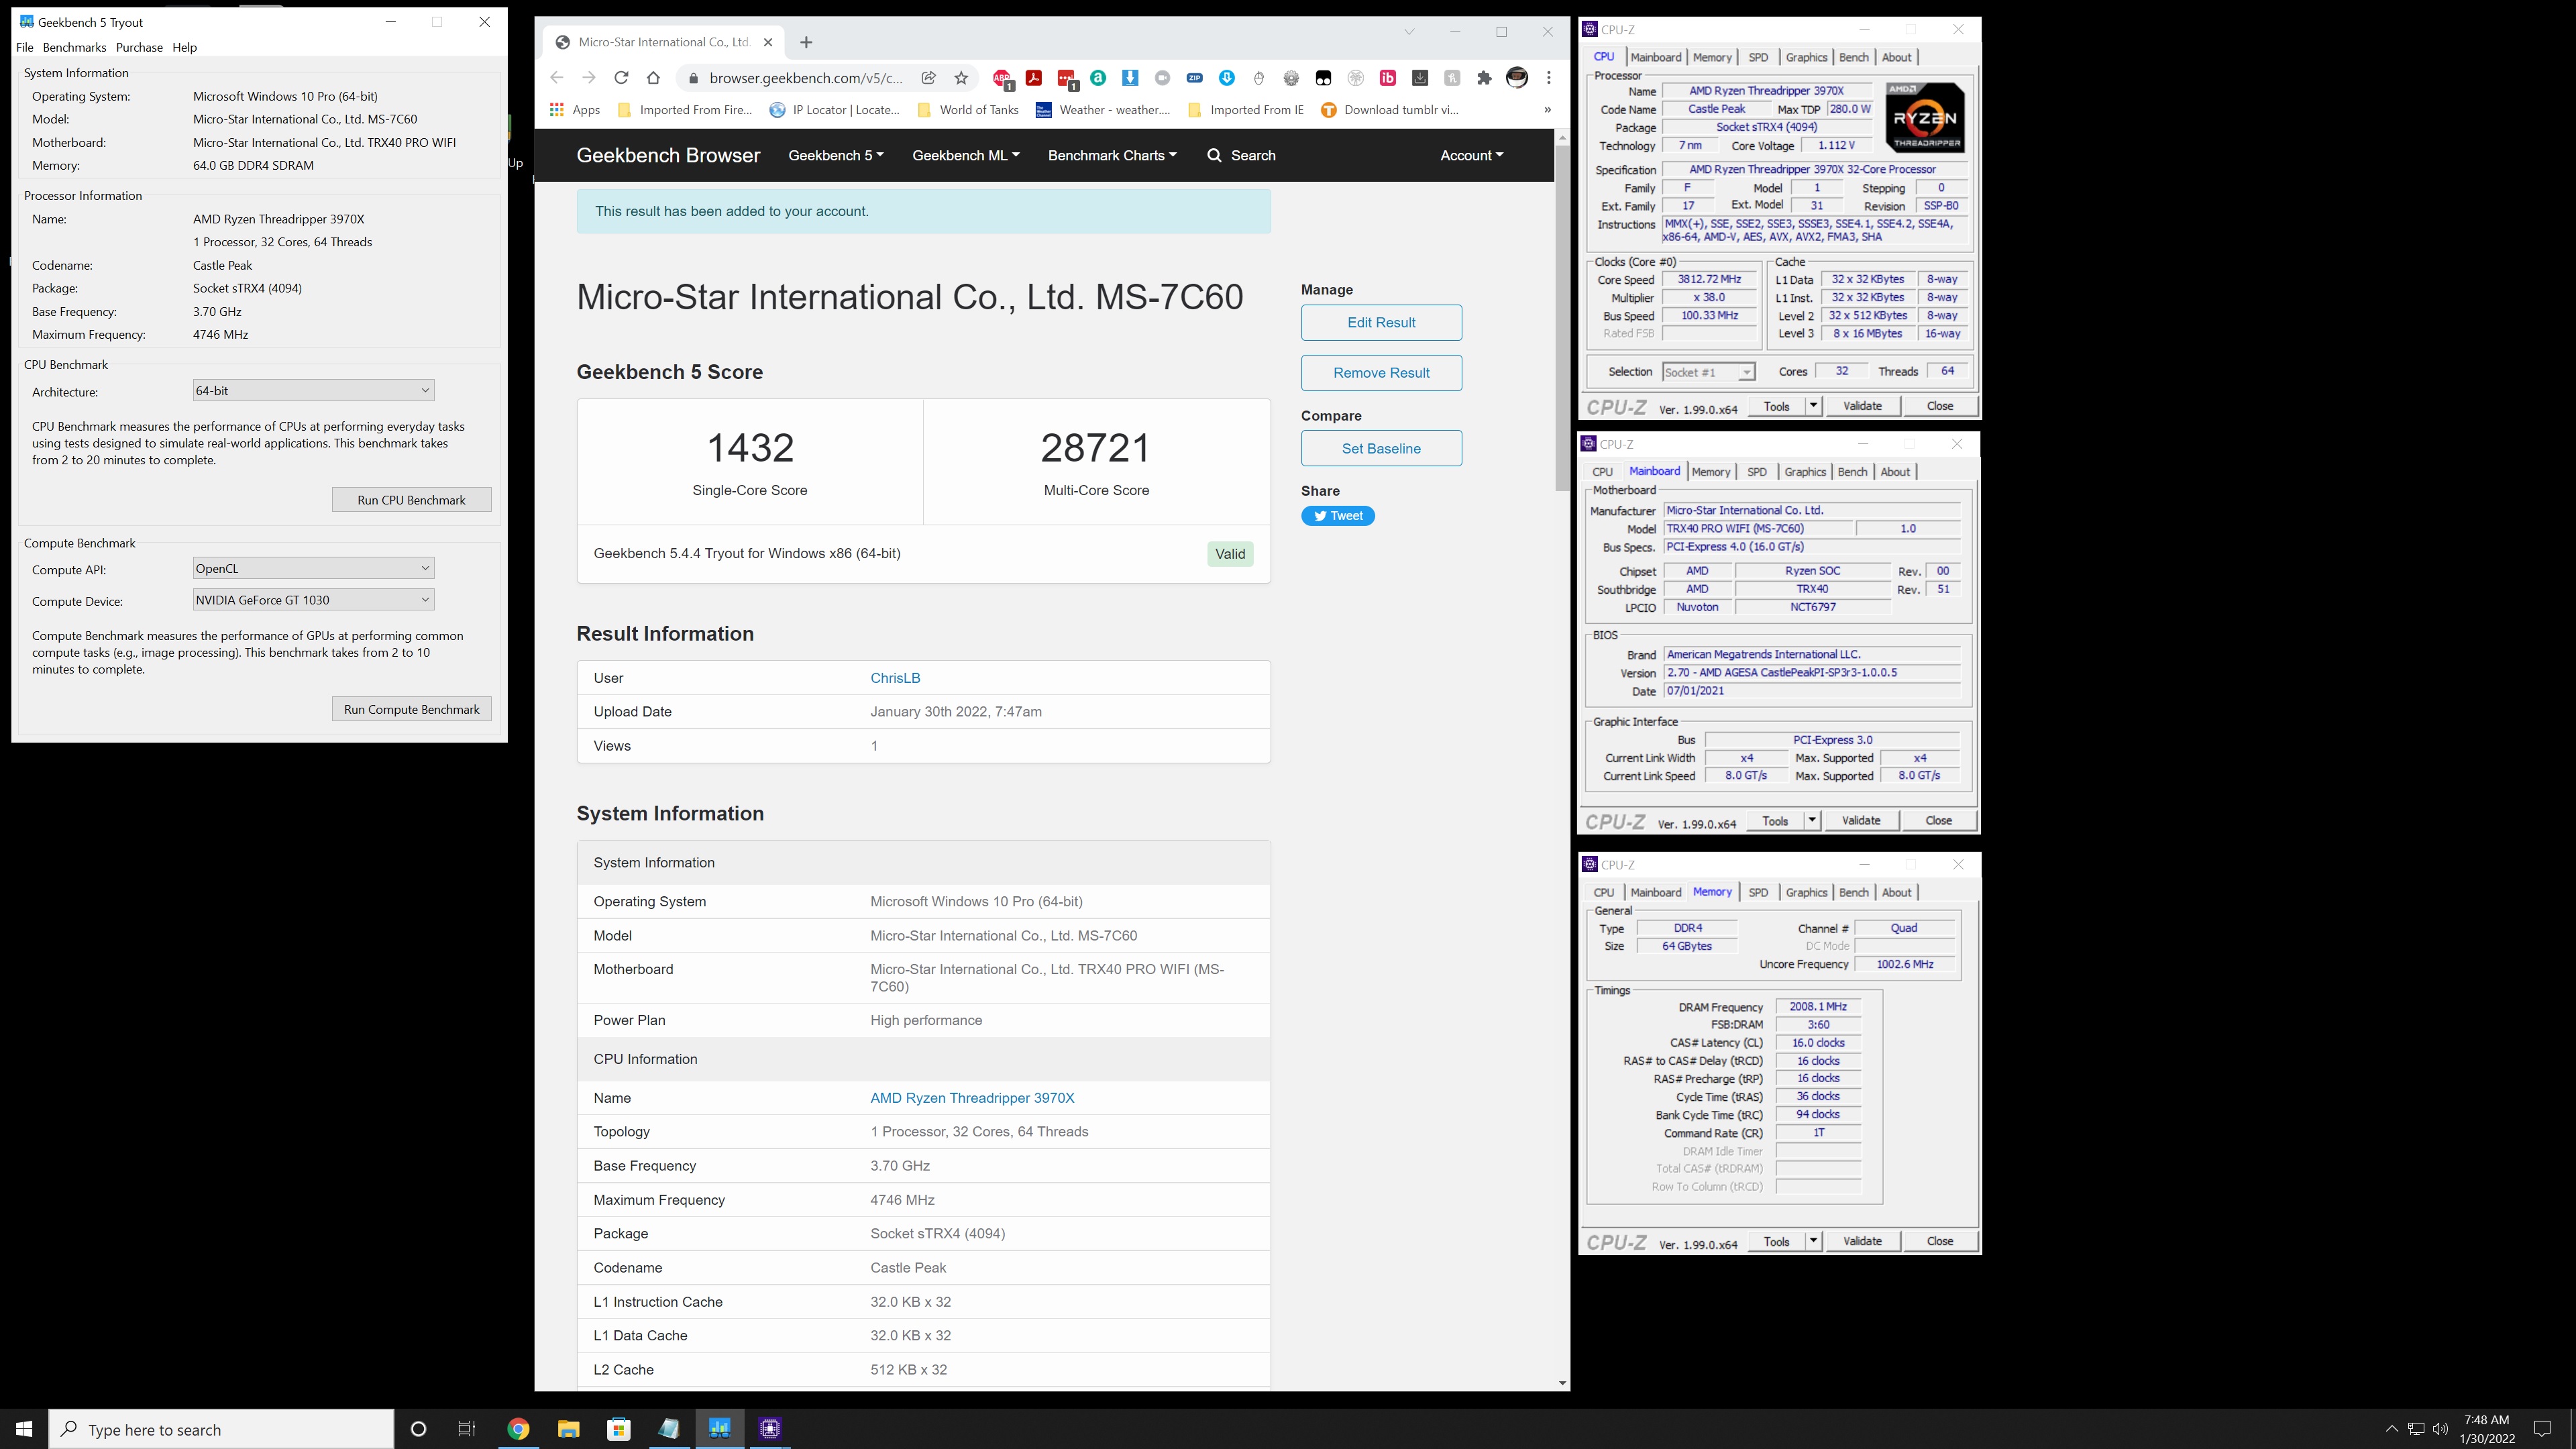Expand the Compute API OpenCL dropdown

pyautogui.click(x=313, y=568)
